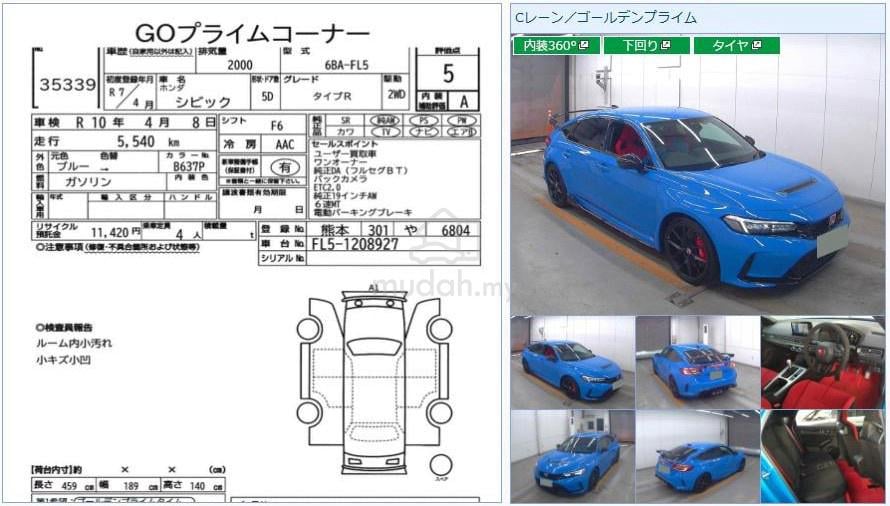Image resolution: width=890 pixels, height=506 pixels.
Task: Click the circled ナビ equipment mark
Action: pyautogui.click(x=423, y=132)
